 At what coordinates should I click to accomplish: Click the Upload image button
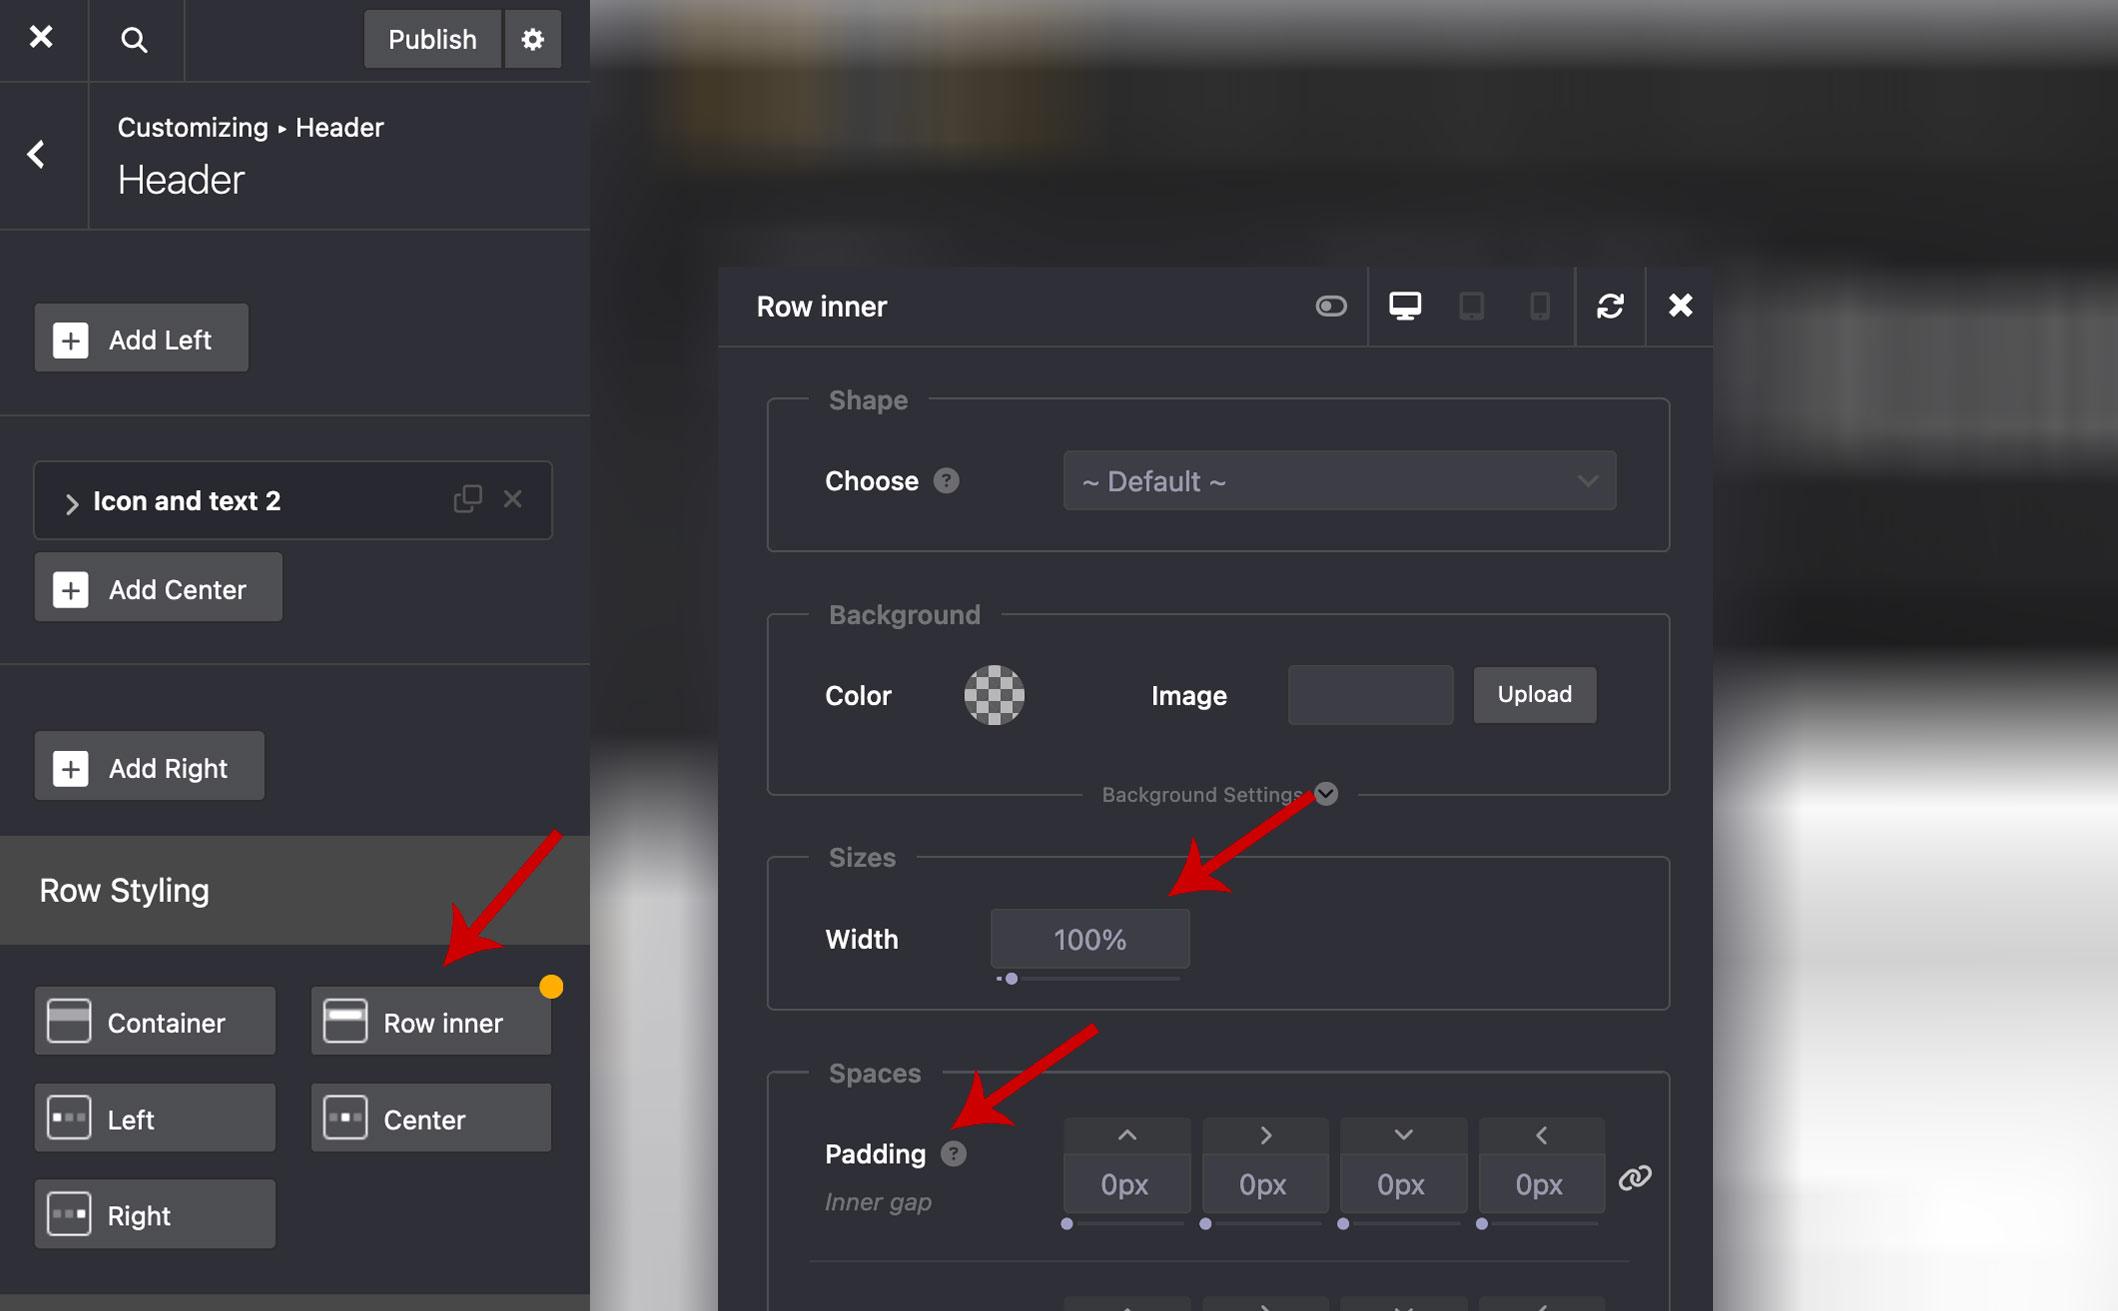tap(1534, 695)
